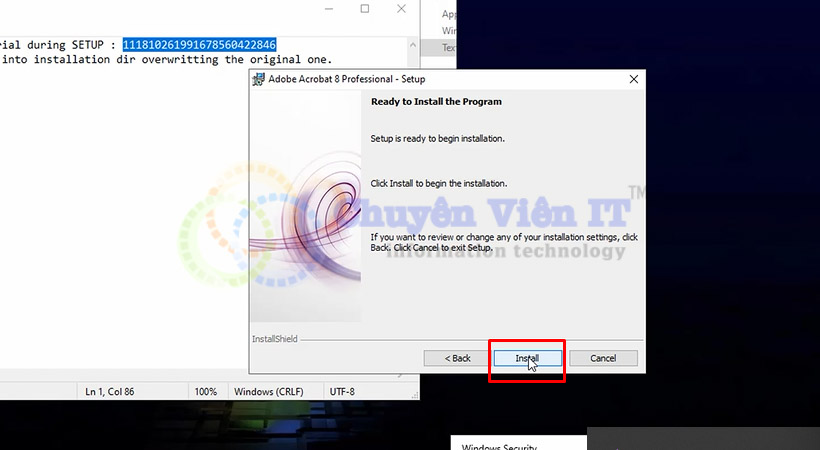Click 'Ready to Install the Program' heading
Viewport: 820px width, 450px height.
click(436, 102)
